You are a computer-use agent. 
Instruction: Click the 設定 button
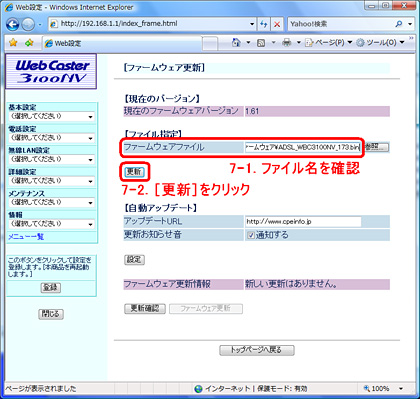click(x=134, y=260)
